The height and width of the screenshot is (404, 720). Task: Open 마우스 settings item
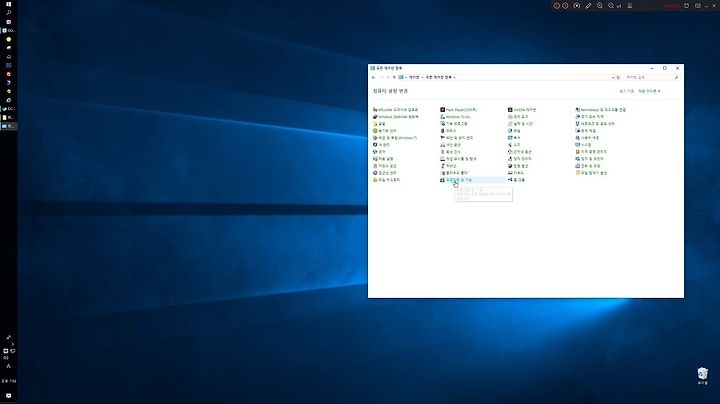click(448, 131)
